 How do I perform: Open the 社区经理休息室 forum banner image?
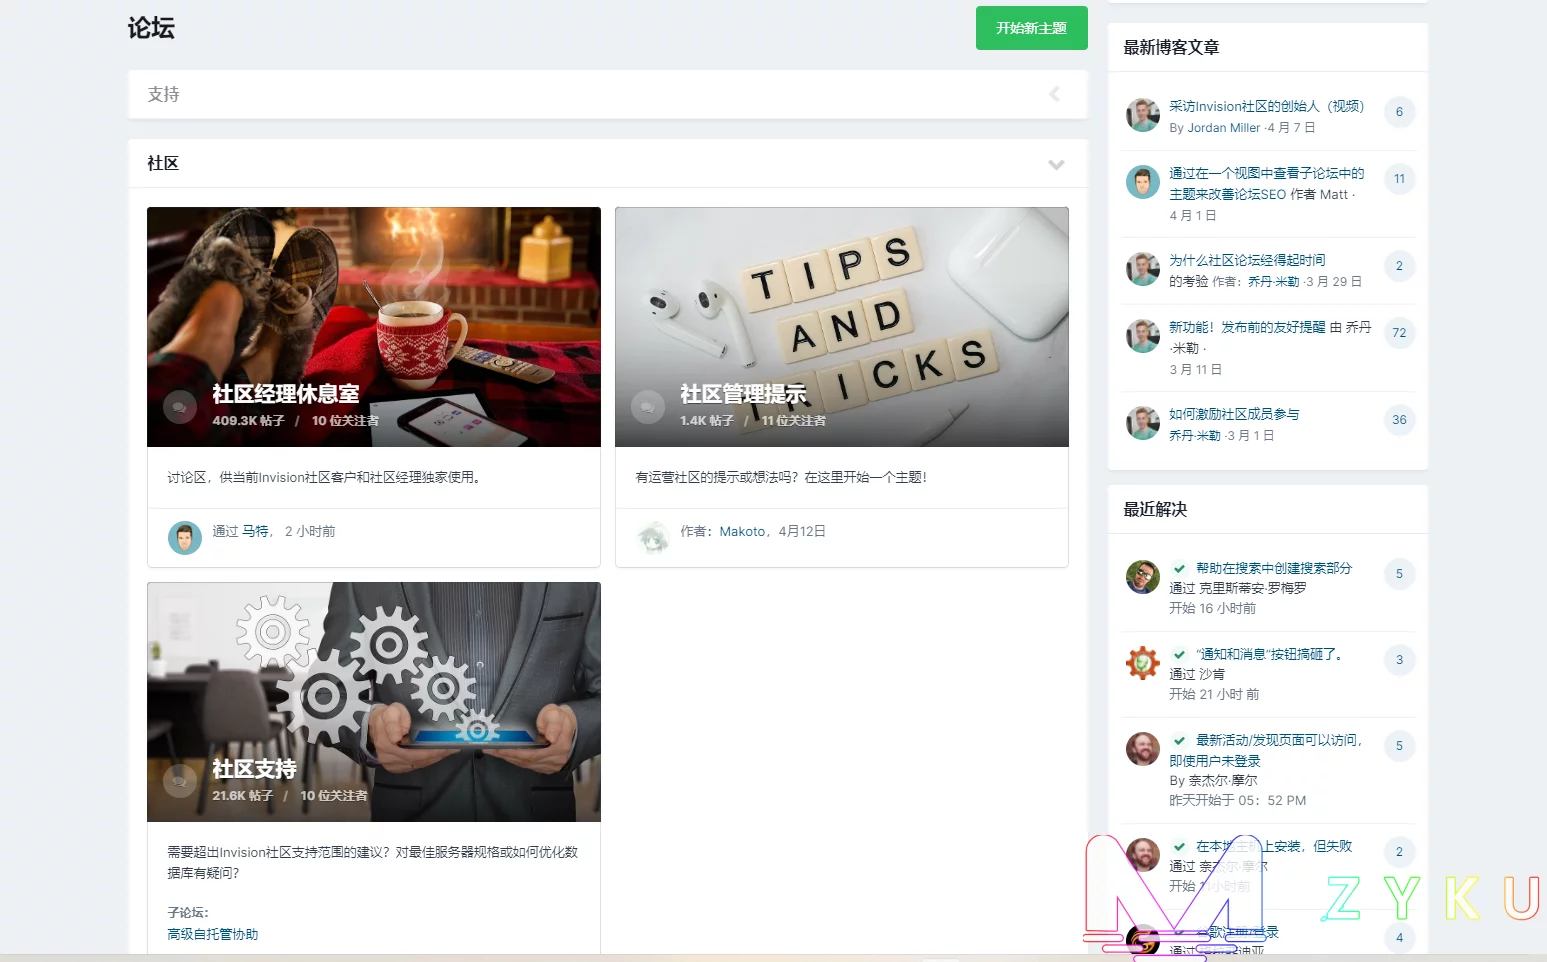[x=373, y=300]
